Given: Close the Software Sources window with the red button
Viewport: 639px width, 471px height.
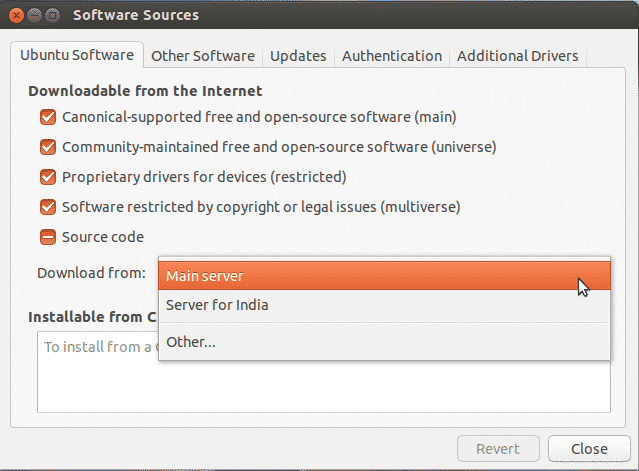Looking at the screenshot, I should point(16,15).
